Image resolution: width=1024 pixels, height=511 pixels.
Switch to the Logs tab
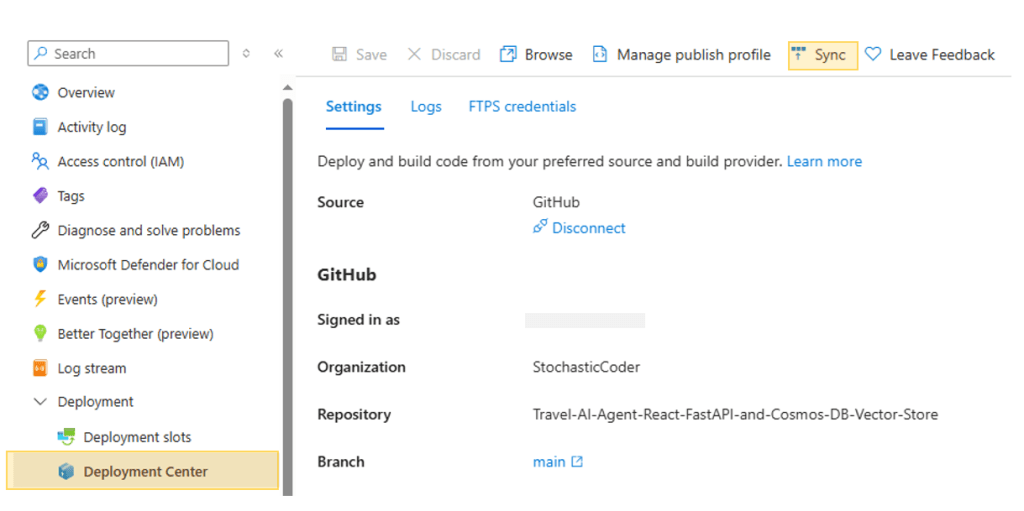425,107
